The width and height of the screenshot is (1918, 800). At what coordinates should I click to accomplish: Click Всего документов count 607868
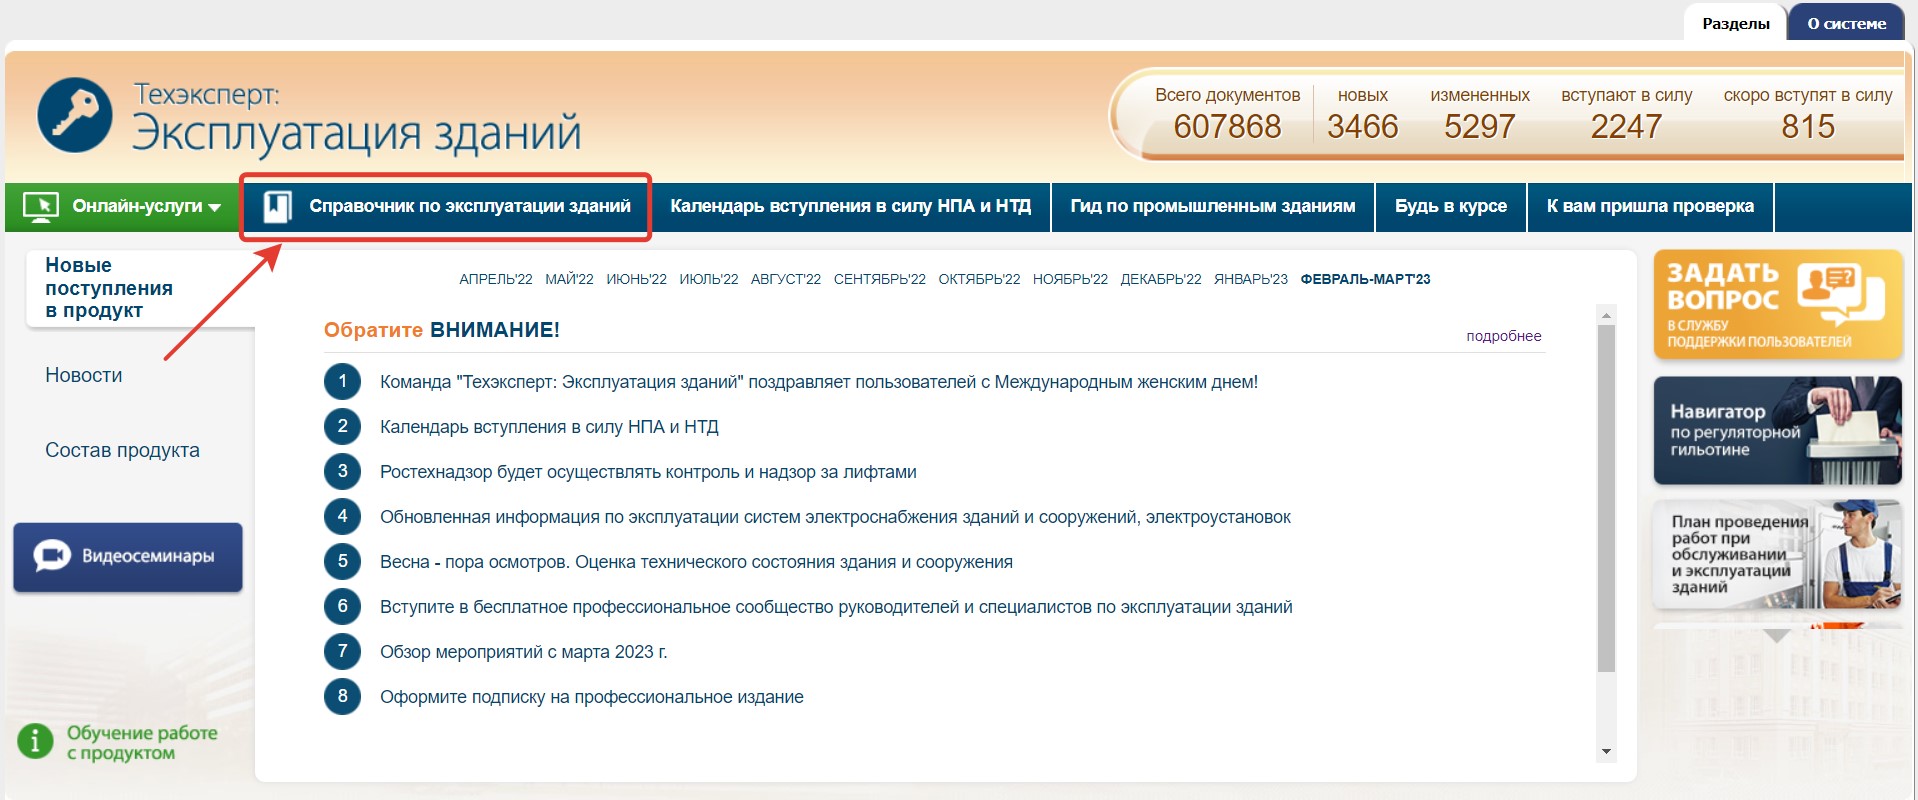tap(1227, 127)
